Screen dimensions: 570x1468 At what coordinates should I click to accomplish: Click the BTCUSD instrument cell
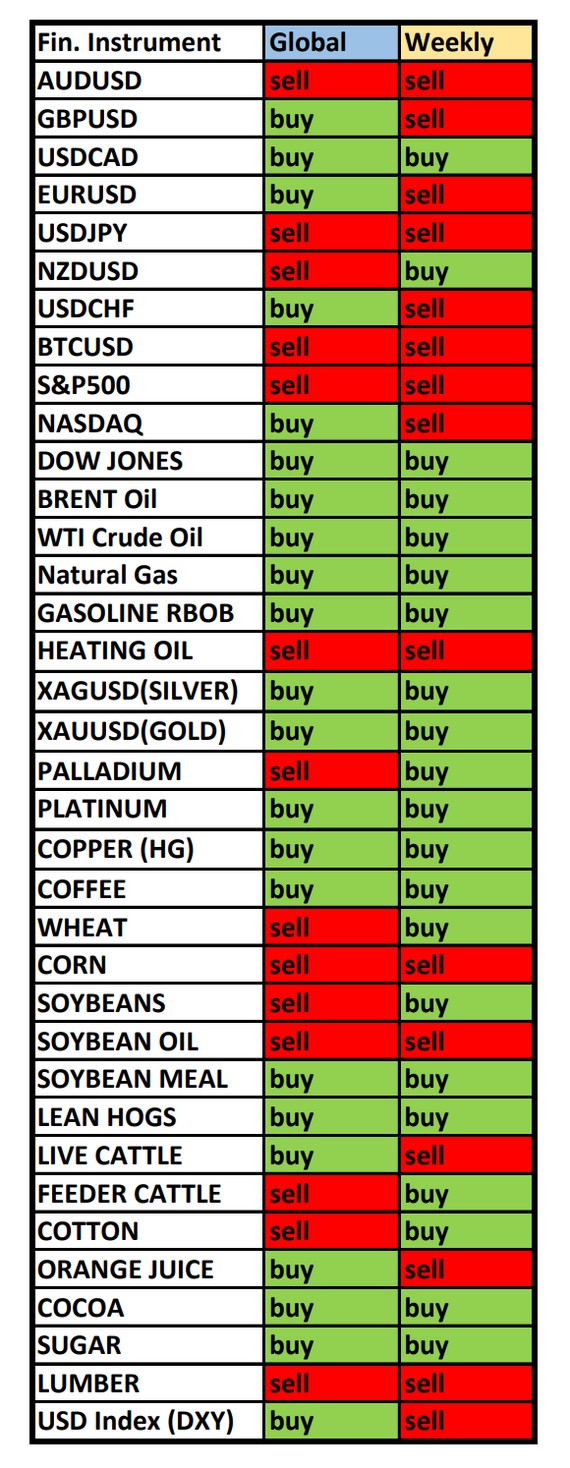point(148,347)
